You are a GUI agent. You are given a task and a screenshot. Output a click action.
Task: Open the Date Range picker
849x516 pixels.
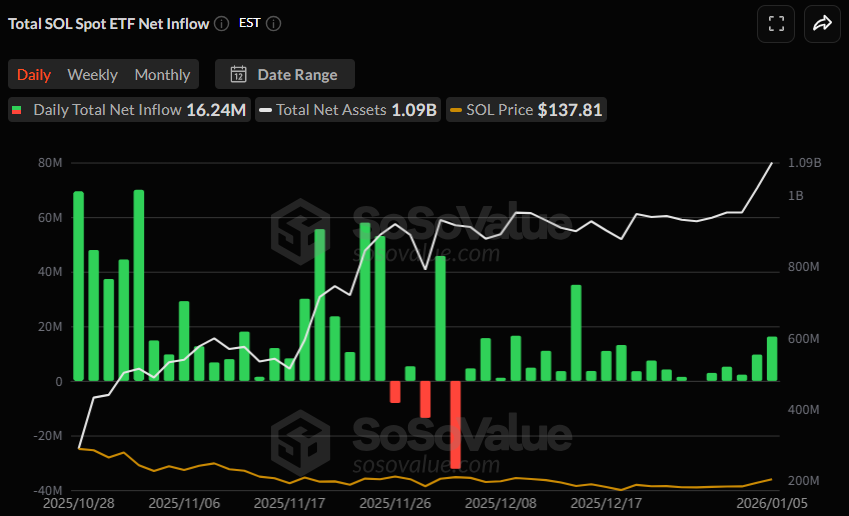click(x=285, y=74)
